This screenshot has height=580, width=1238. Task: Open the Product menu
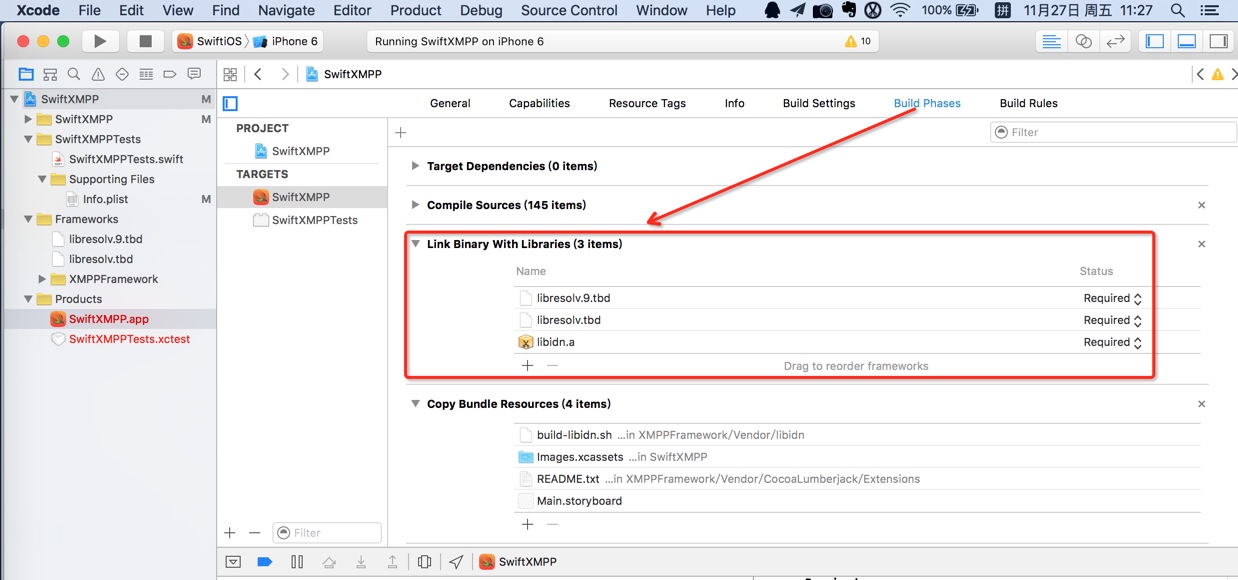pyautogui.click(x=416, y=10)
